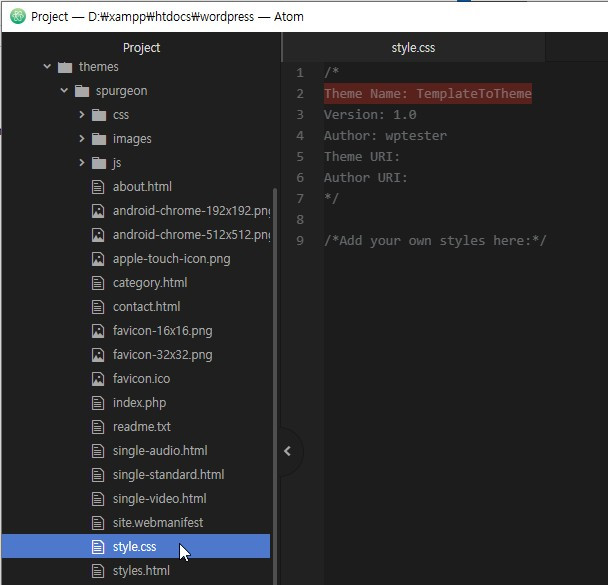This screenshot has width=608, height=585.
Task: Click line number 2 in gutter
Action: point(300,94)
